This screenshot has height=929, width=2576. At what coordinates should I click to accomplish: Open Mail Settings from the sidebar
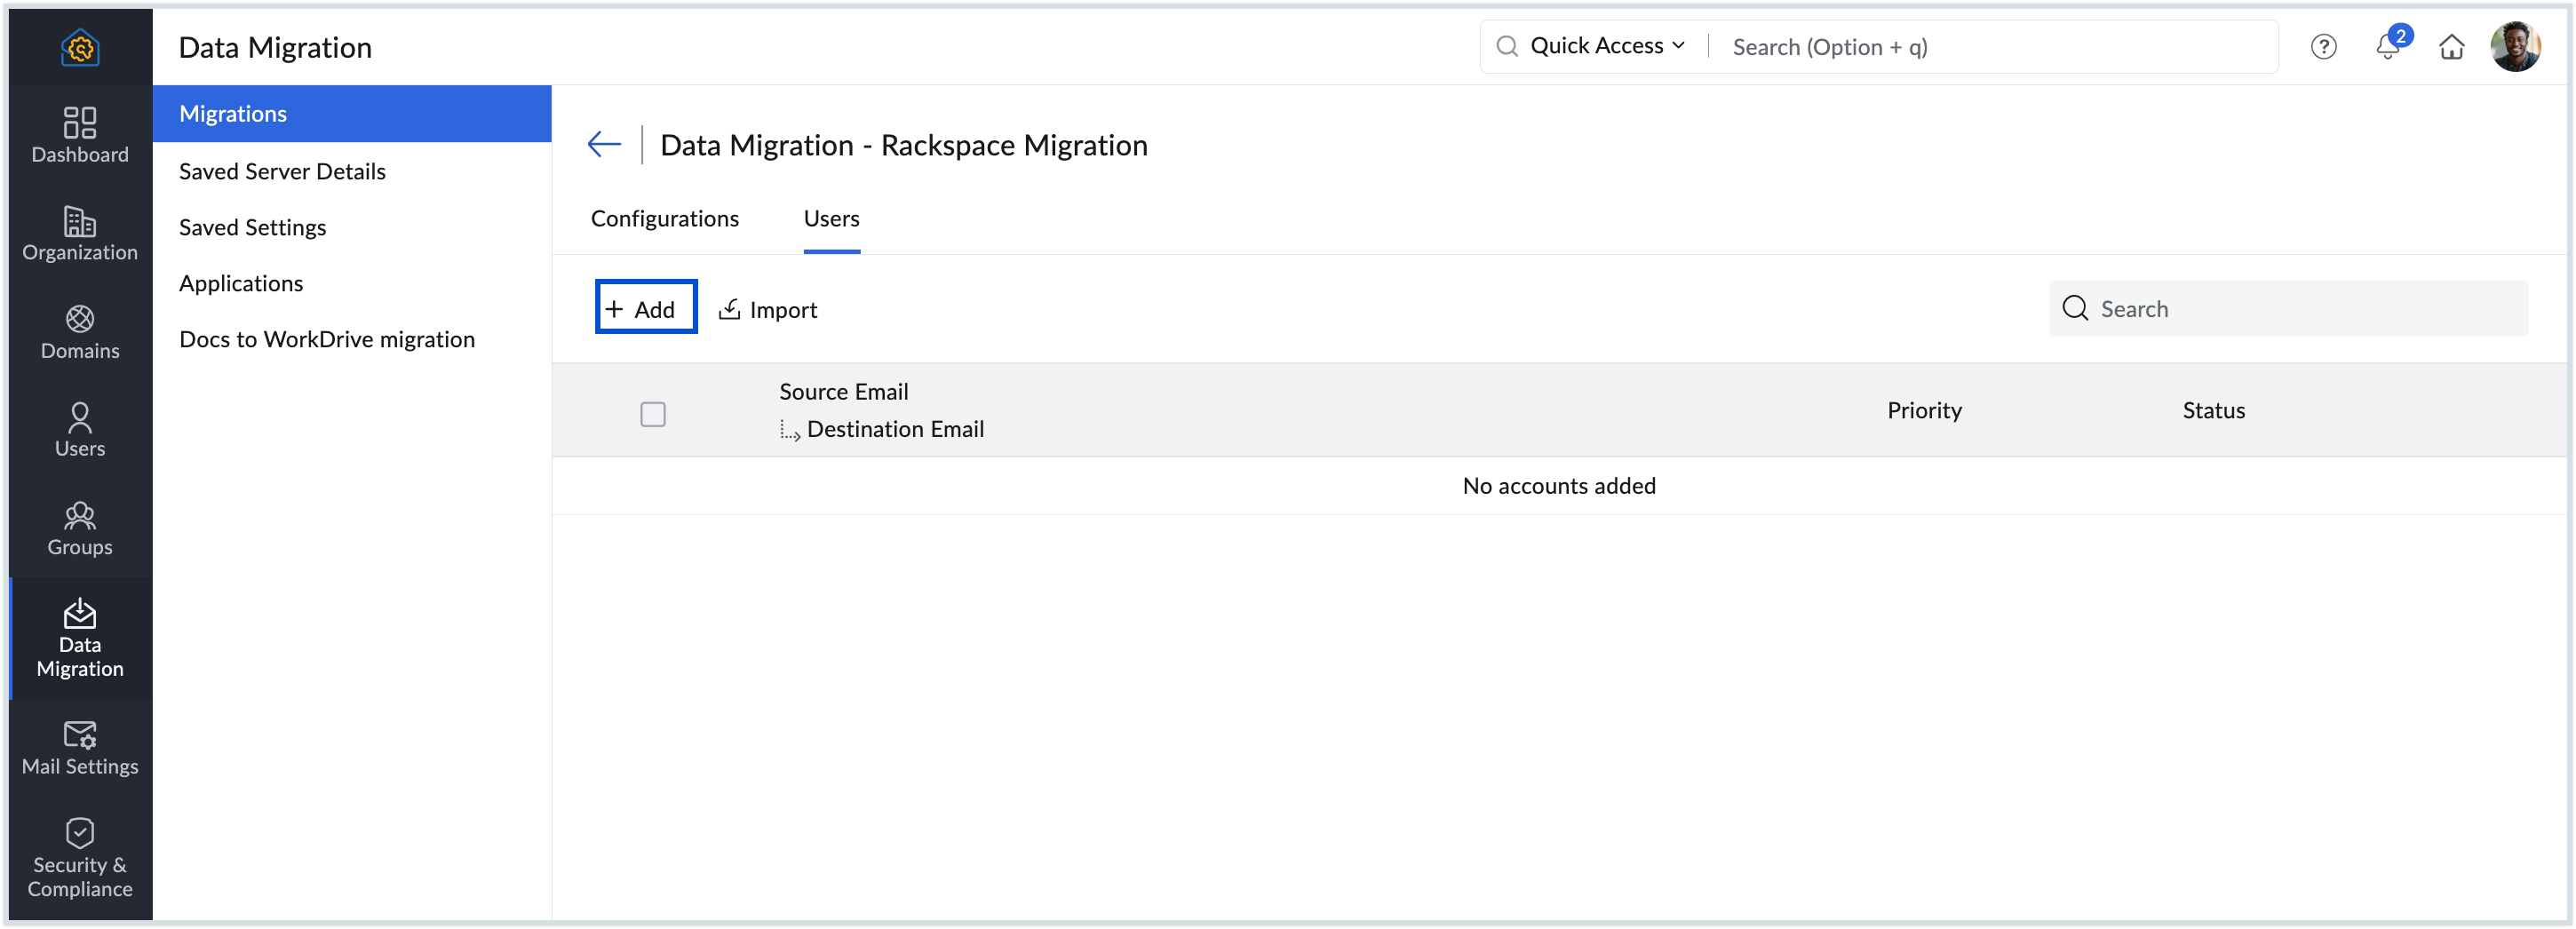pos(79,748)
